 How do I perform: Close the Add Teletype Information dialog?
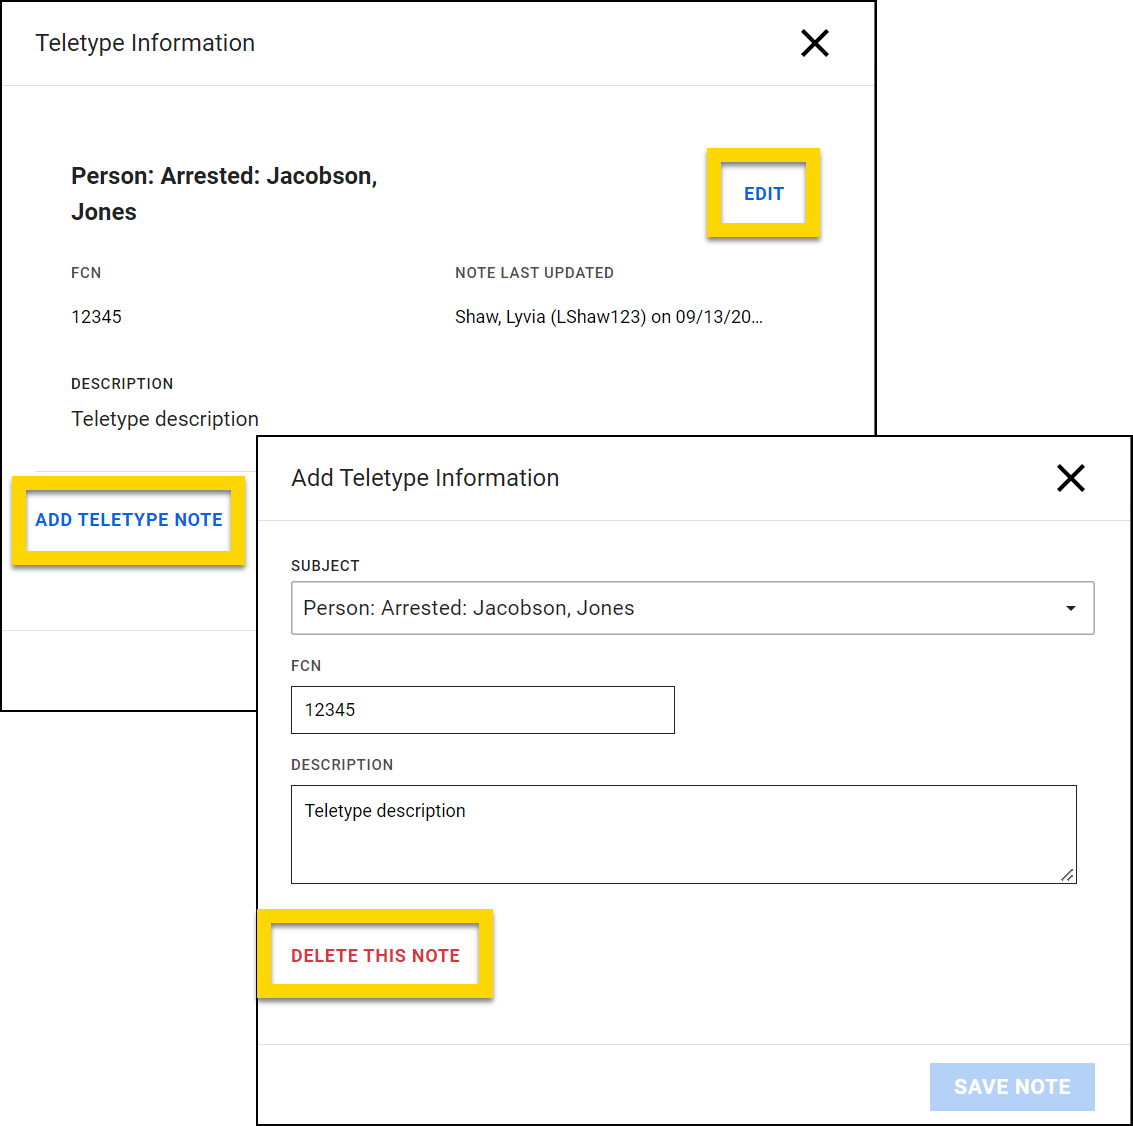pyautogui.click(x=1070, y=478)
